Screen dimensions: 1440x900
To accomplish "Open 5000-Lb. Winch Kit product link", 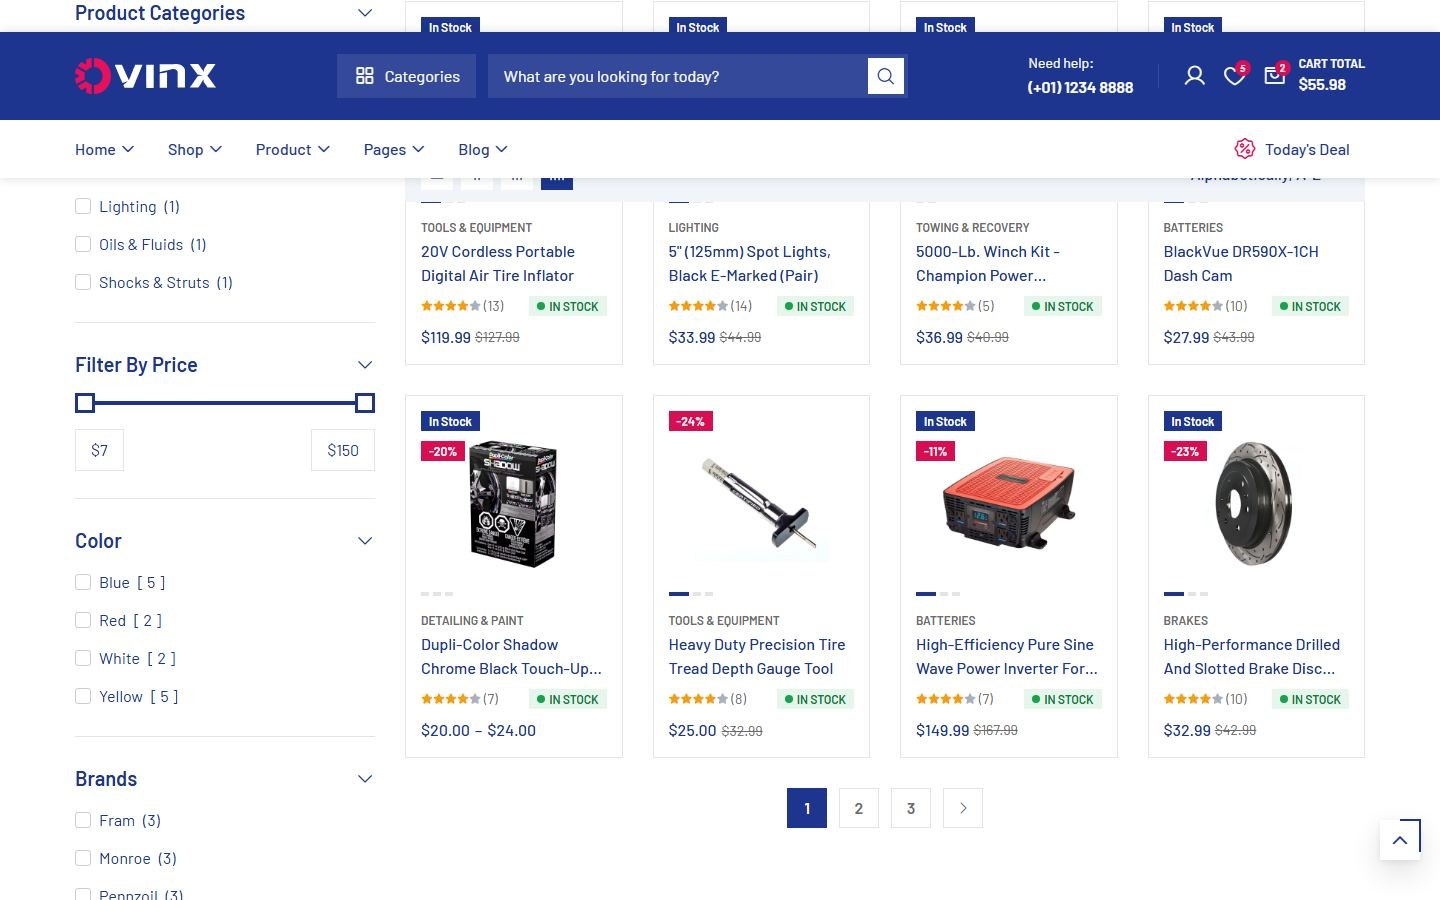I will (988, 264).
